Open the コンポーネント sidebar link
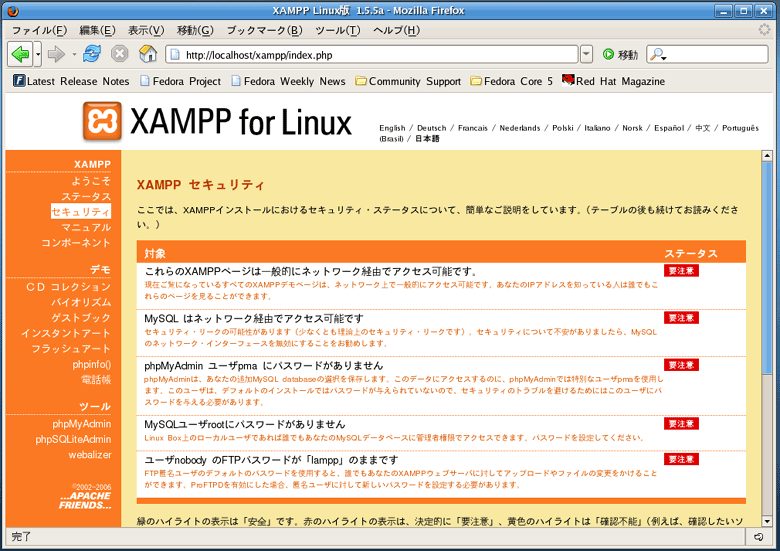The height and width of the screenshot is (551, 780). coord(76,243)
